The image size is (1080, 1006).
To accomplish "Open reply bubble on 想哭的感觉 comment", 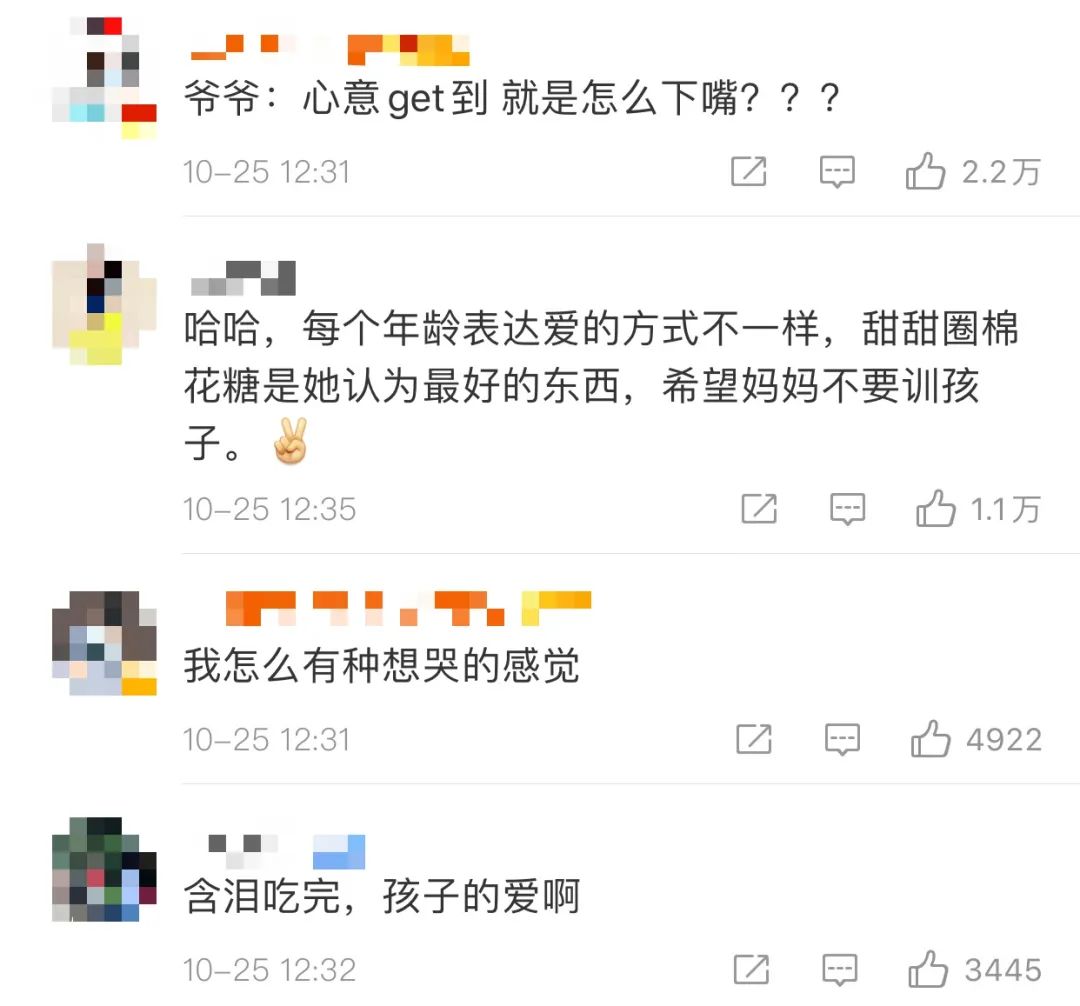I will pos(842,740).
